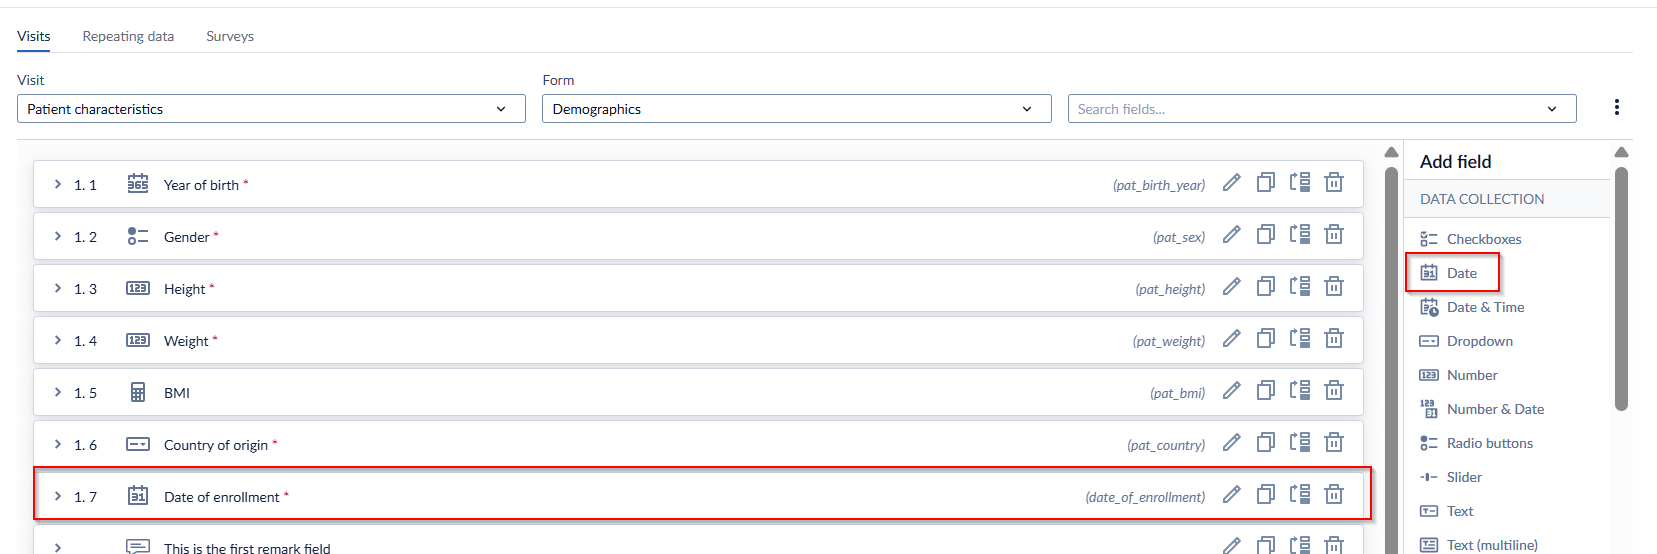1657x554 pixels.
Task: Switch to the Repeating data tab
Action: coord(128,36)
